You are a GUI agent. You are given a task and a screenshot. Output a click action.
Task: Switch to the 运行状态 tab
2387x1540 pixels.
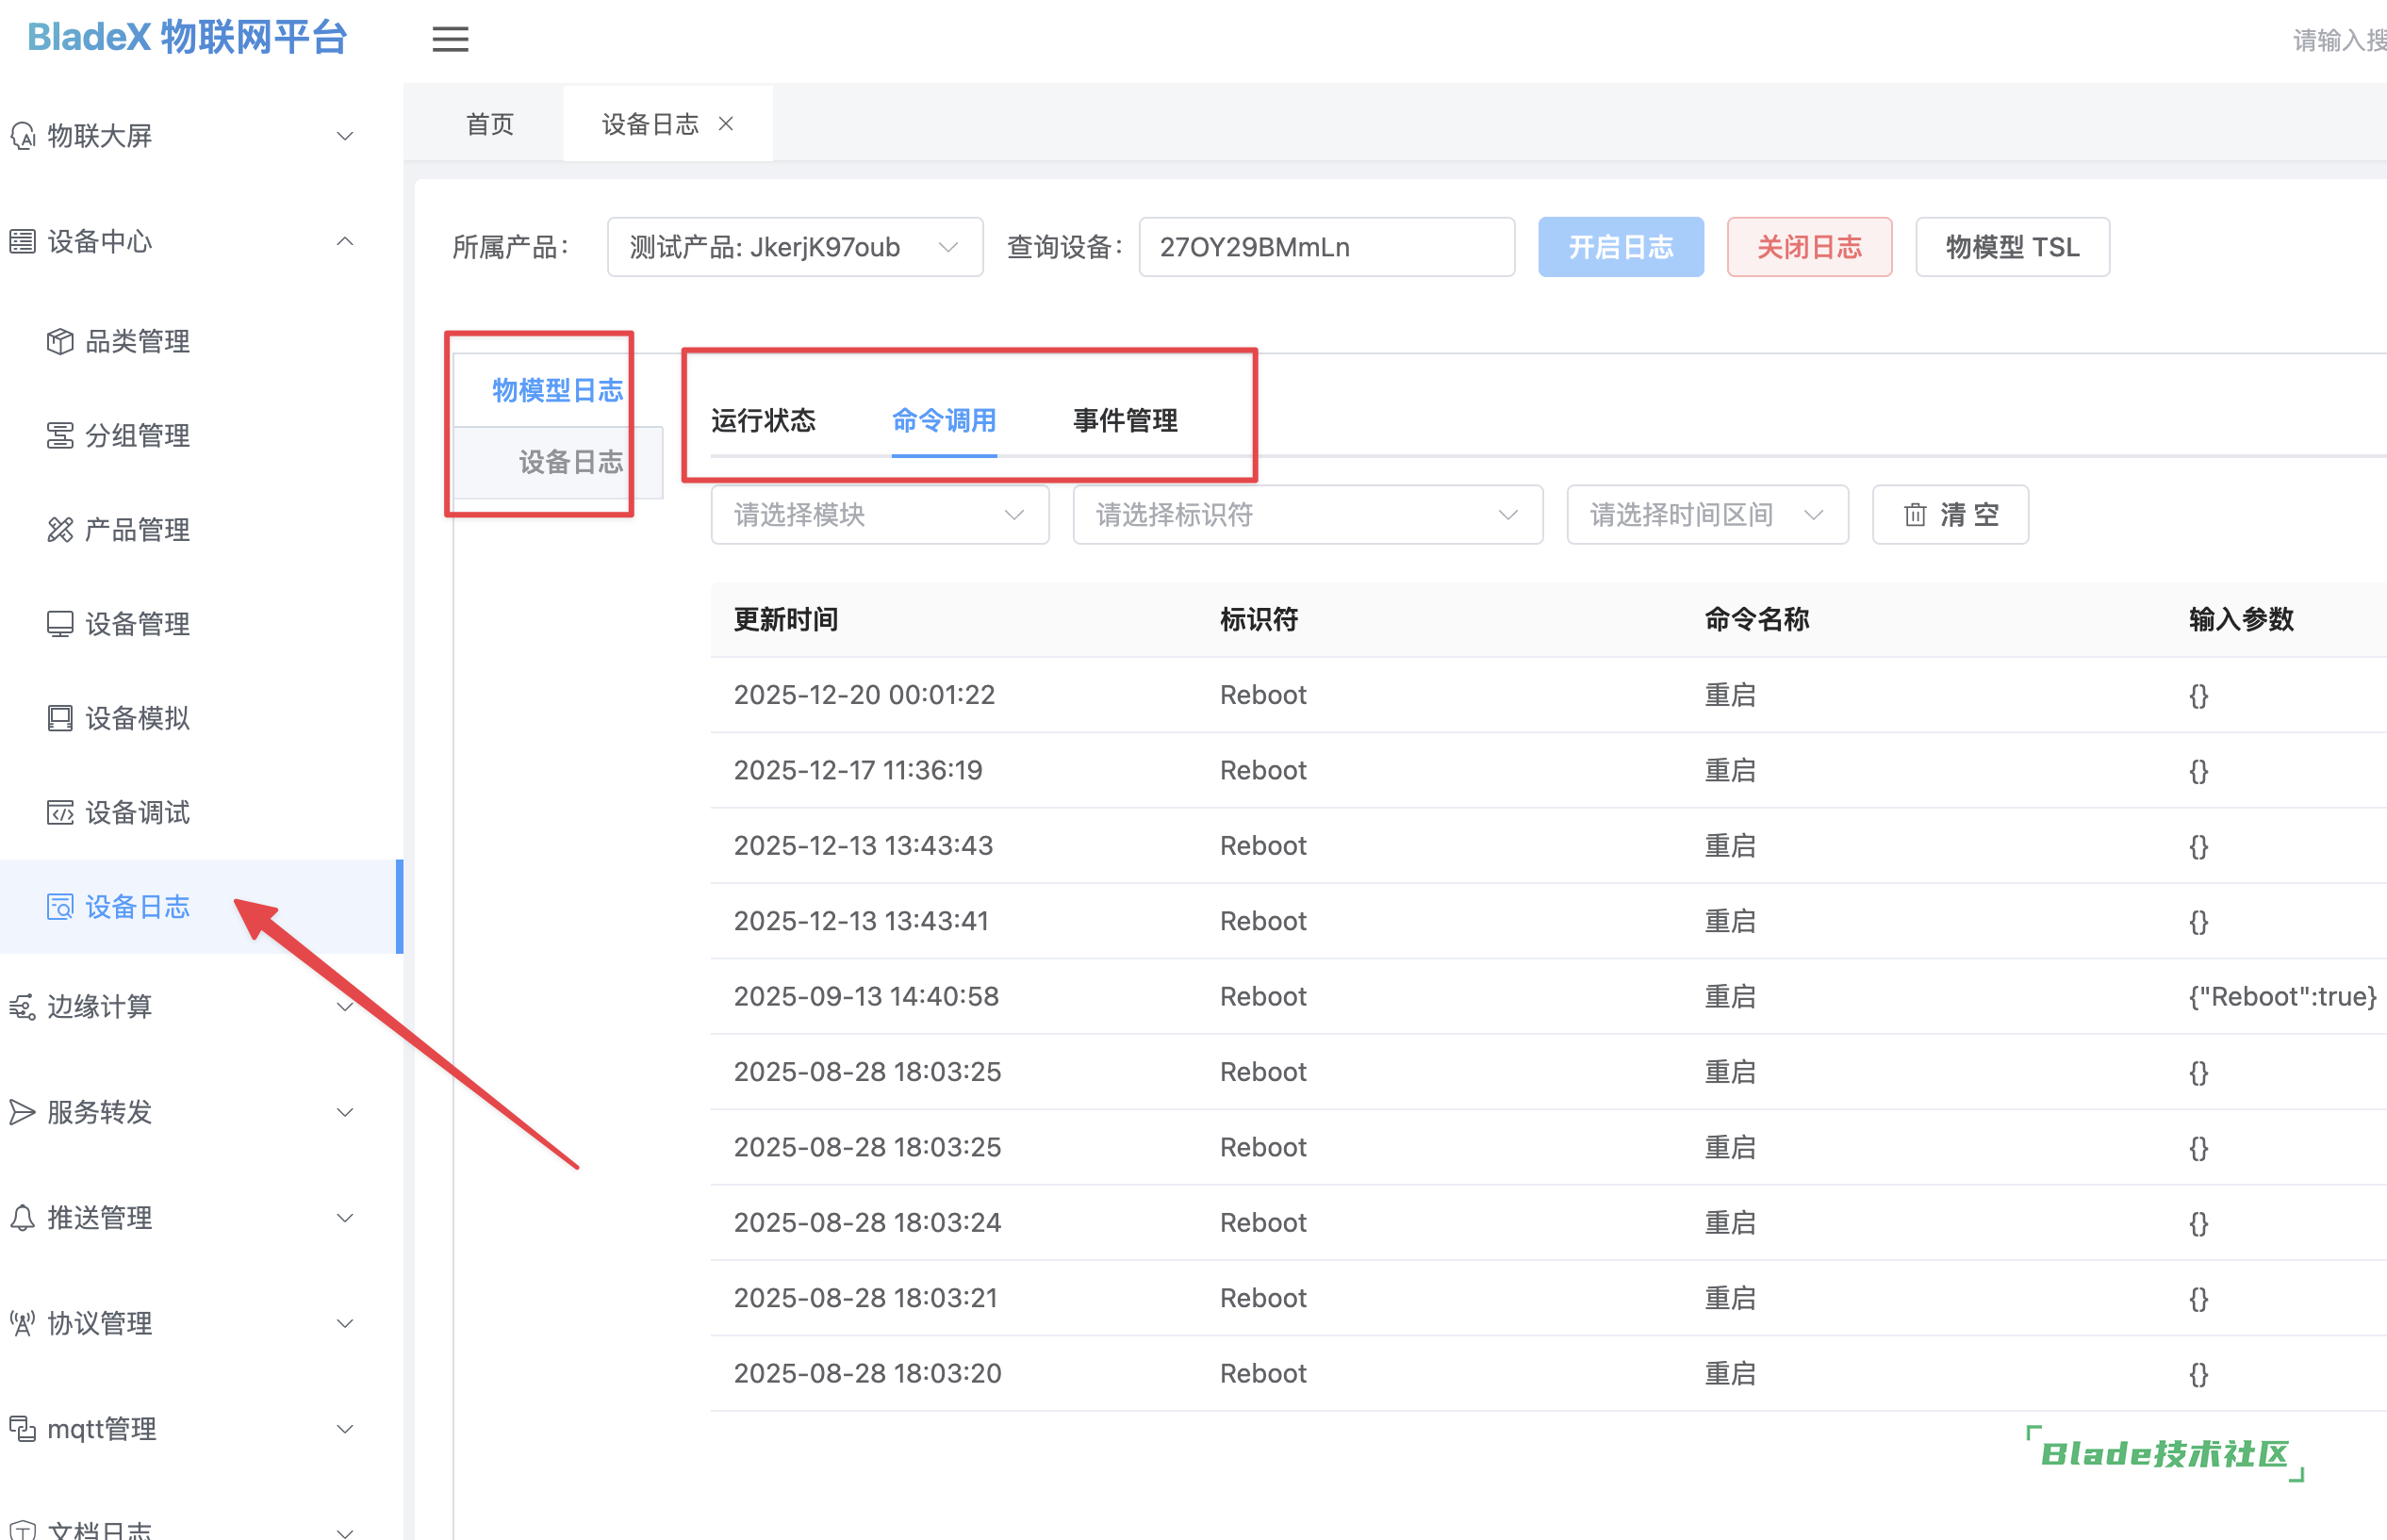coord(763,420)
